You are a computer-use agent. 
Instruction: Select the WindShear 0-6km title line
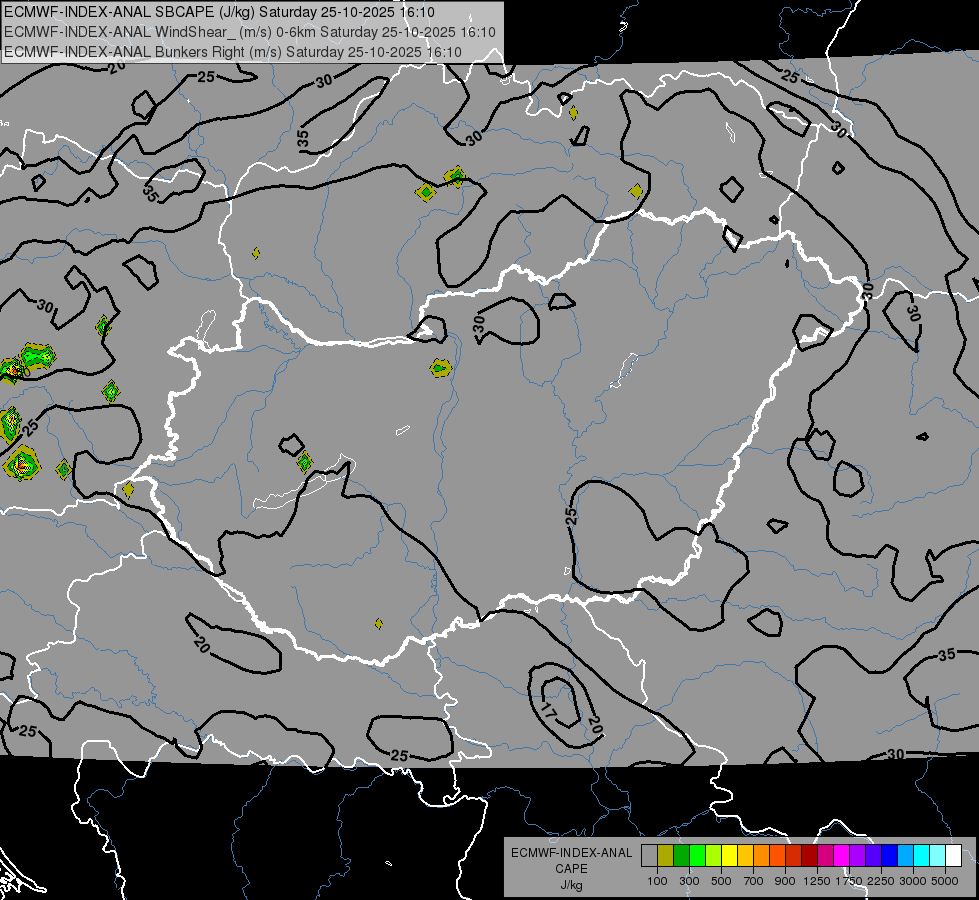(250, 32)
